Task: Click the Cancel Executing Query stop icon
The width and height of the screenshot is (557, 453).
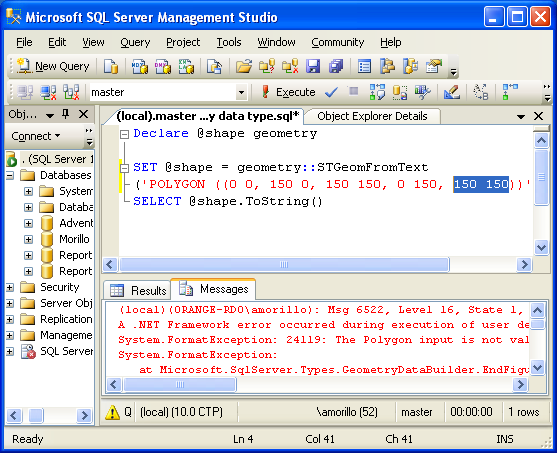Action: click(x=353, y=92)
